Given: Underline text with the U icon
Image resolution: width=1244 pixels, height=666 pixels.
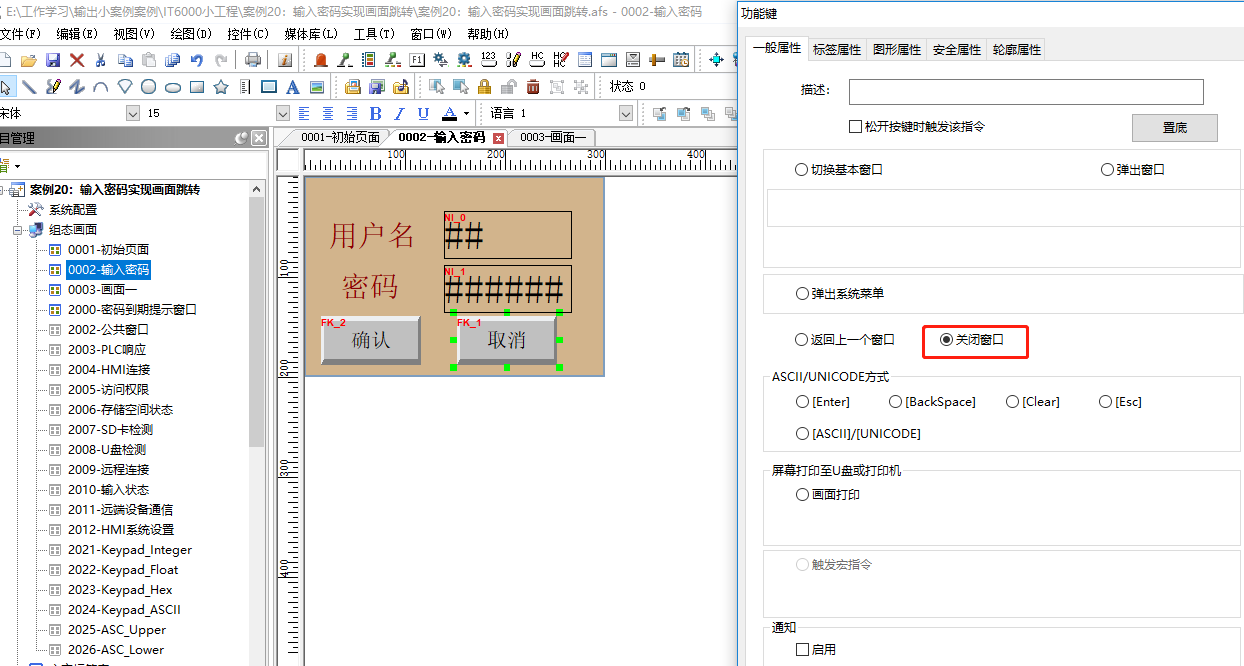Looking at the screenshot, I should [424, 113].
